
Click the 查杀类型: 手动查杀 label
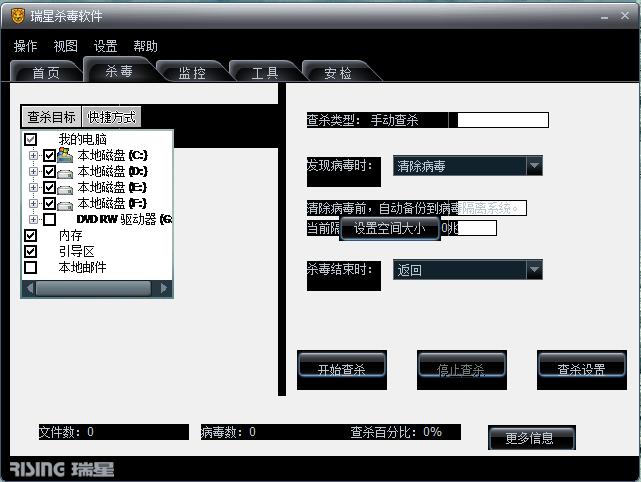[x=363, y=120]
